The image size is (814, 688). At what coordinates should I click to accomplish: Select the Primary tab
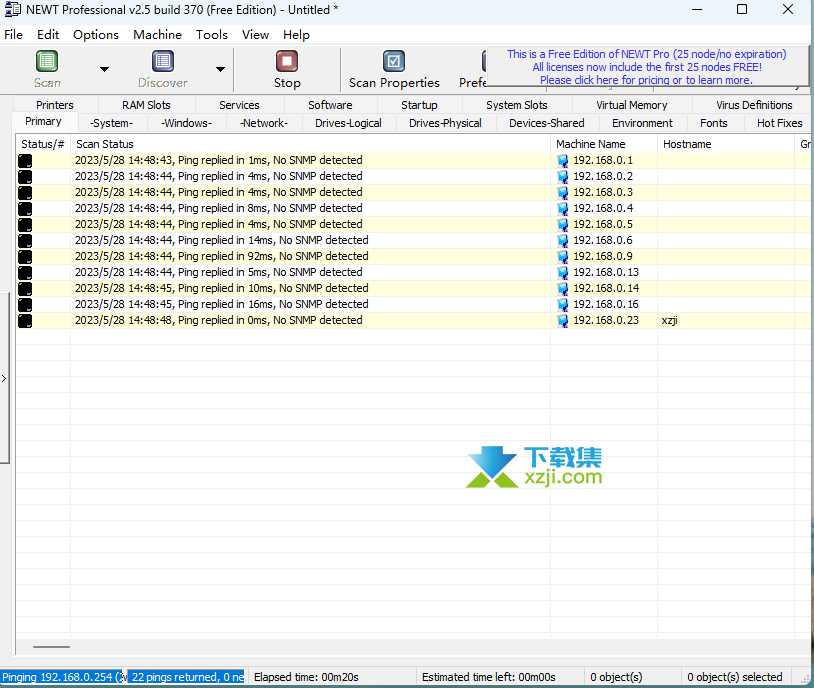(44, 122)
